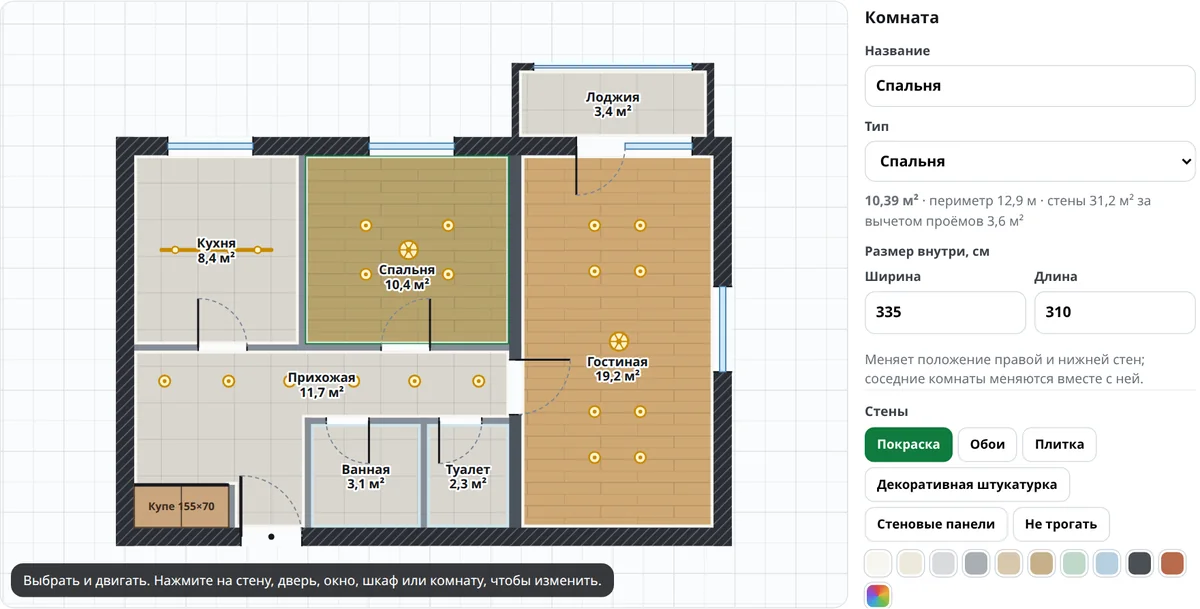Choose Стеновые панели wall finish
Screen dimensions: 1200x609
pyautogui.click(x=936, y=524)
